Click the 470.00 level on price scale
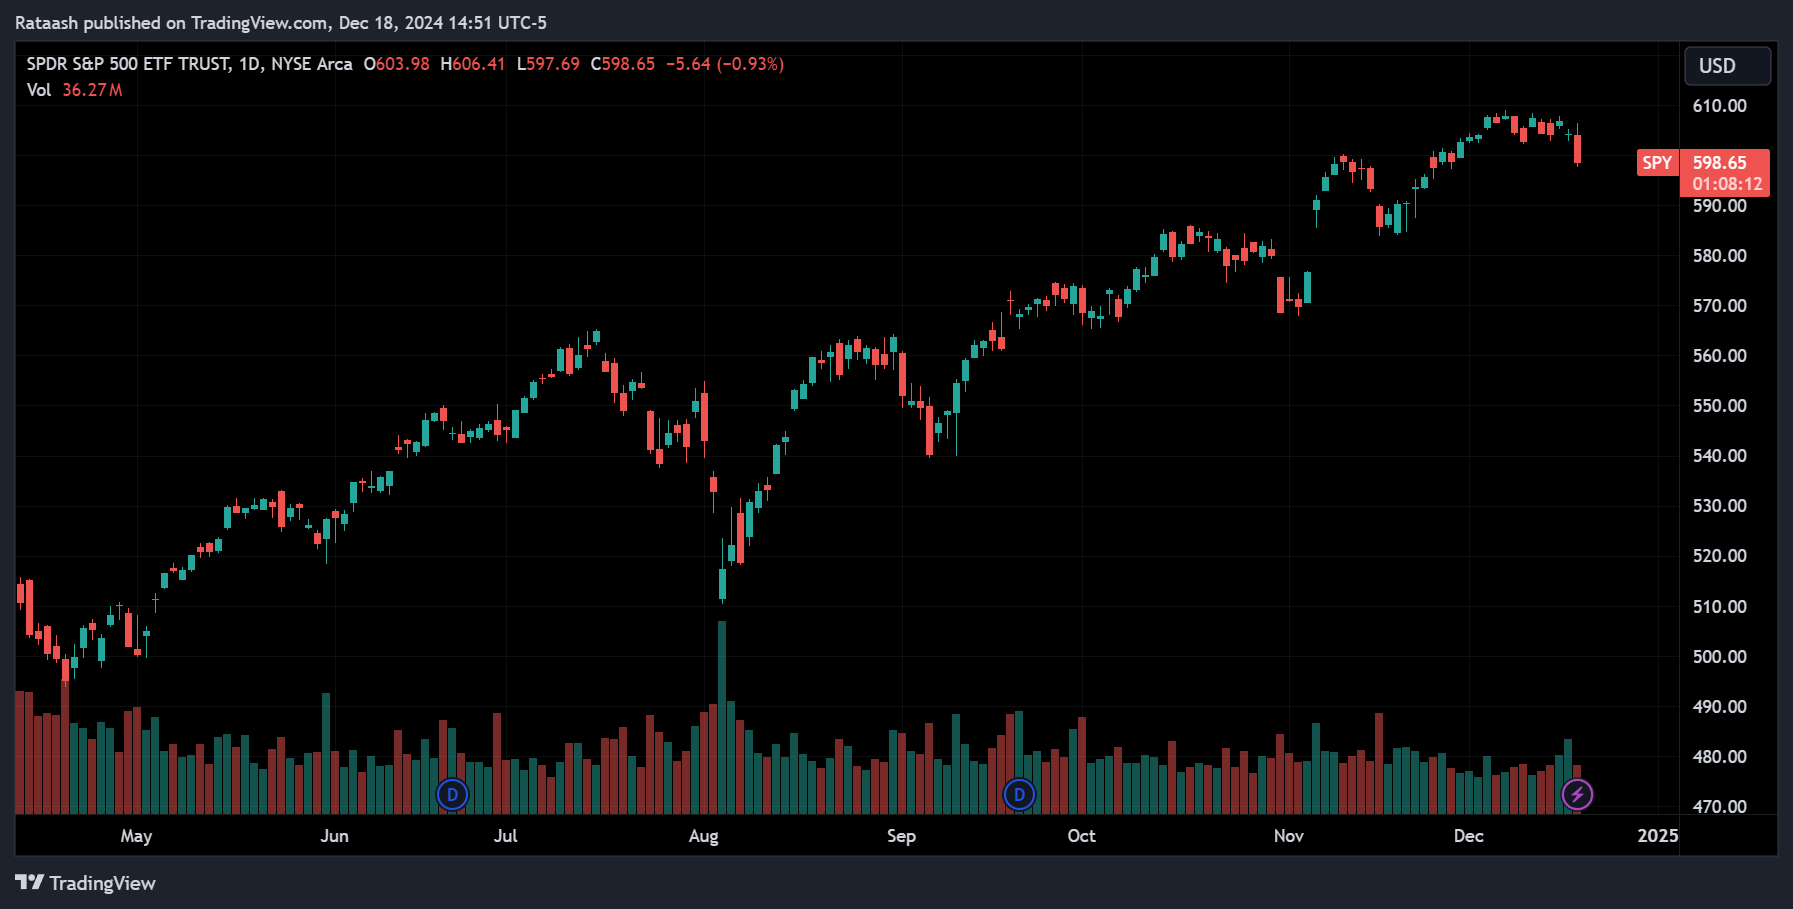Image resolution: width=1793 pixels, height=909 pixels. click(1720, 806)
